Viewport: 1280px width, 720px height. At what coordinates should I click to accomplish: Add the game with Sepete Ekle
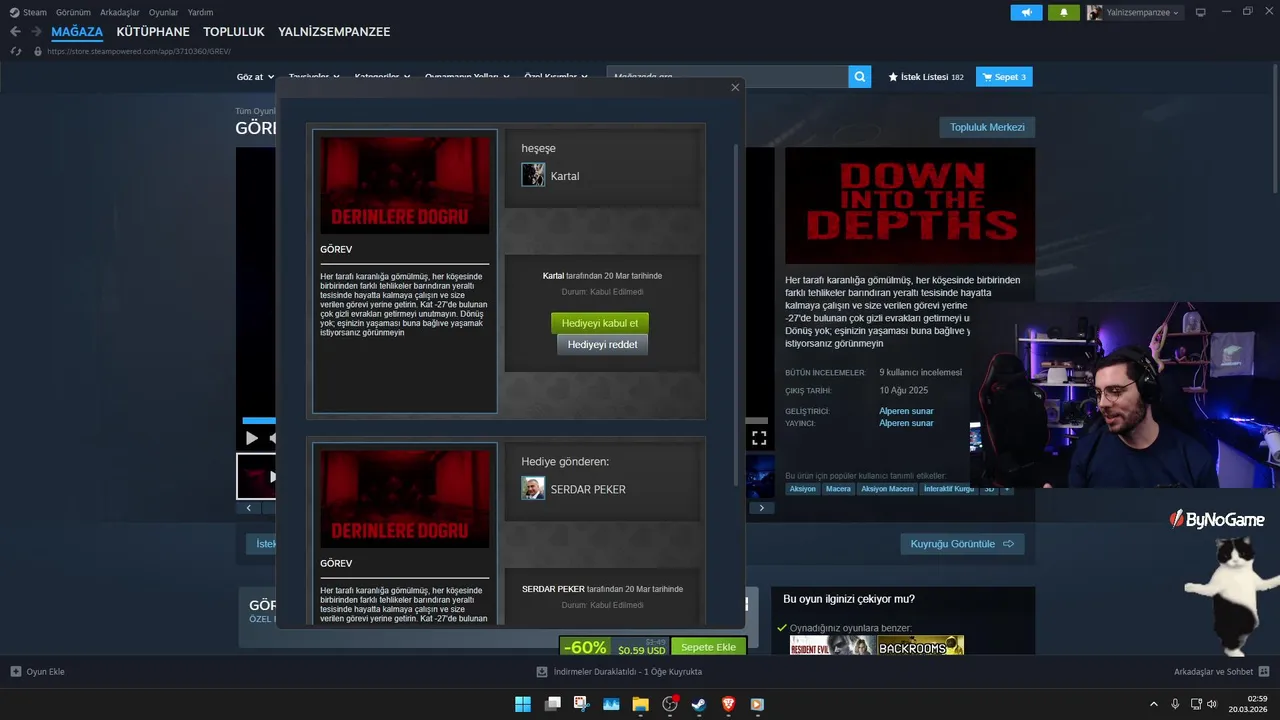708,647
